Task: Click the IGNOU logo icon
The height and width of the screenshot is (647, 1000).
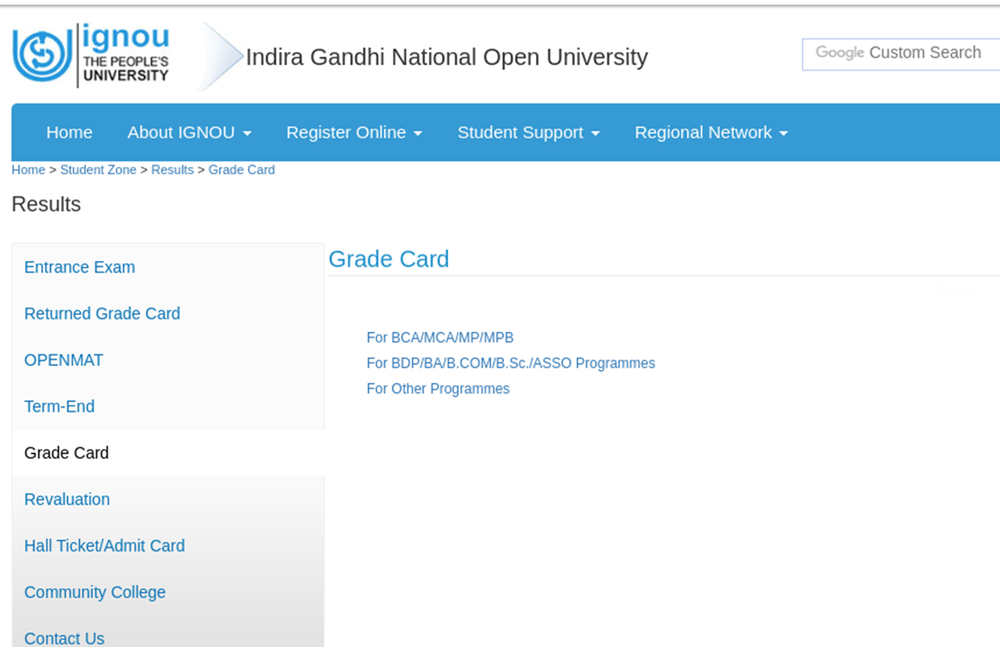Action: pos(42,55)
